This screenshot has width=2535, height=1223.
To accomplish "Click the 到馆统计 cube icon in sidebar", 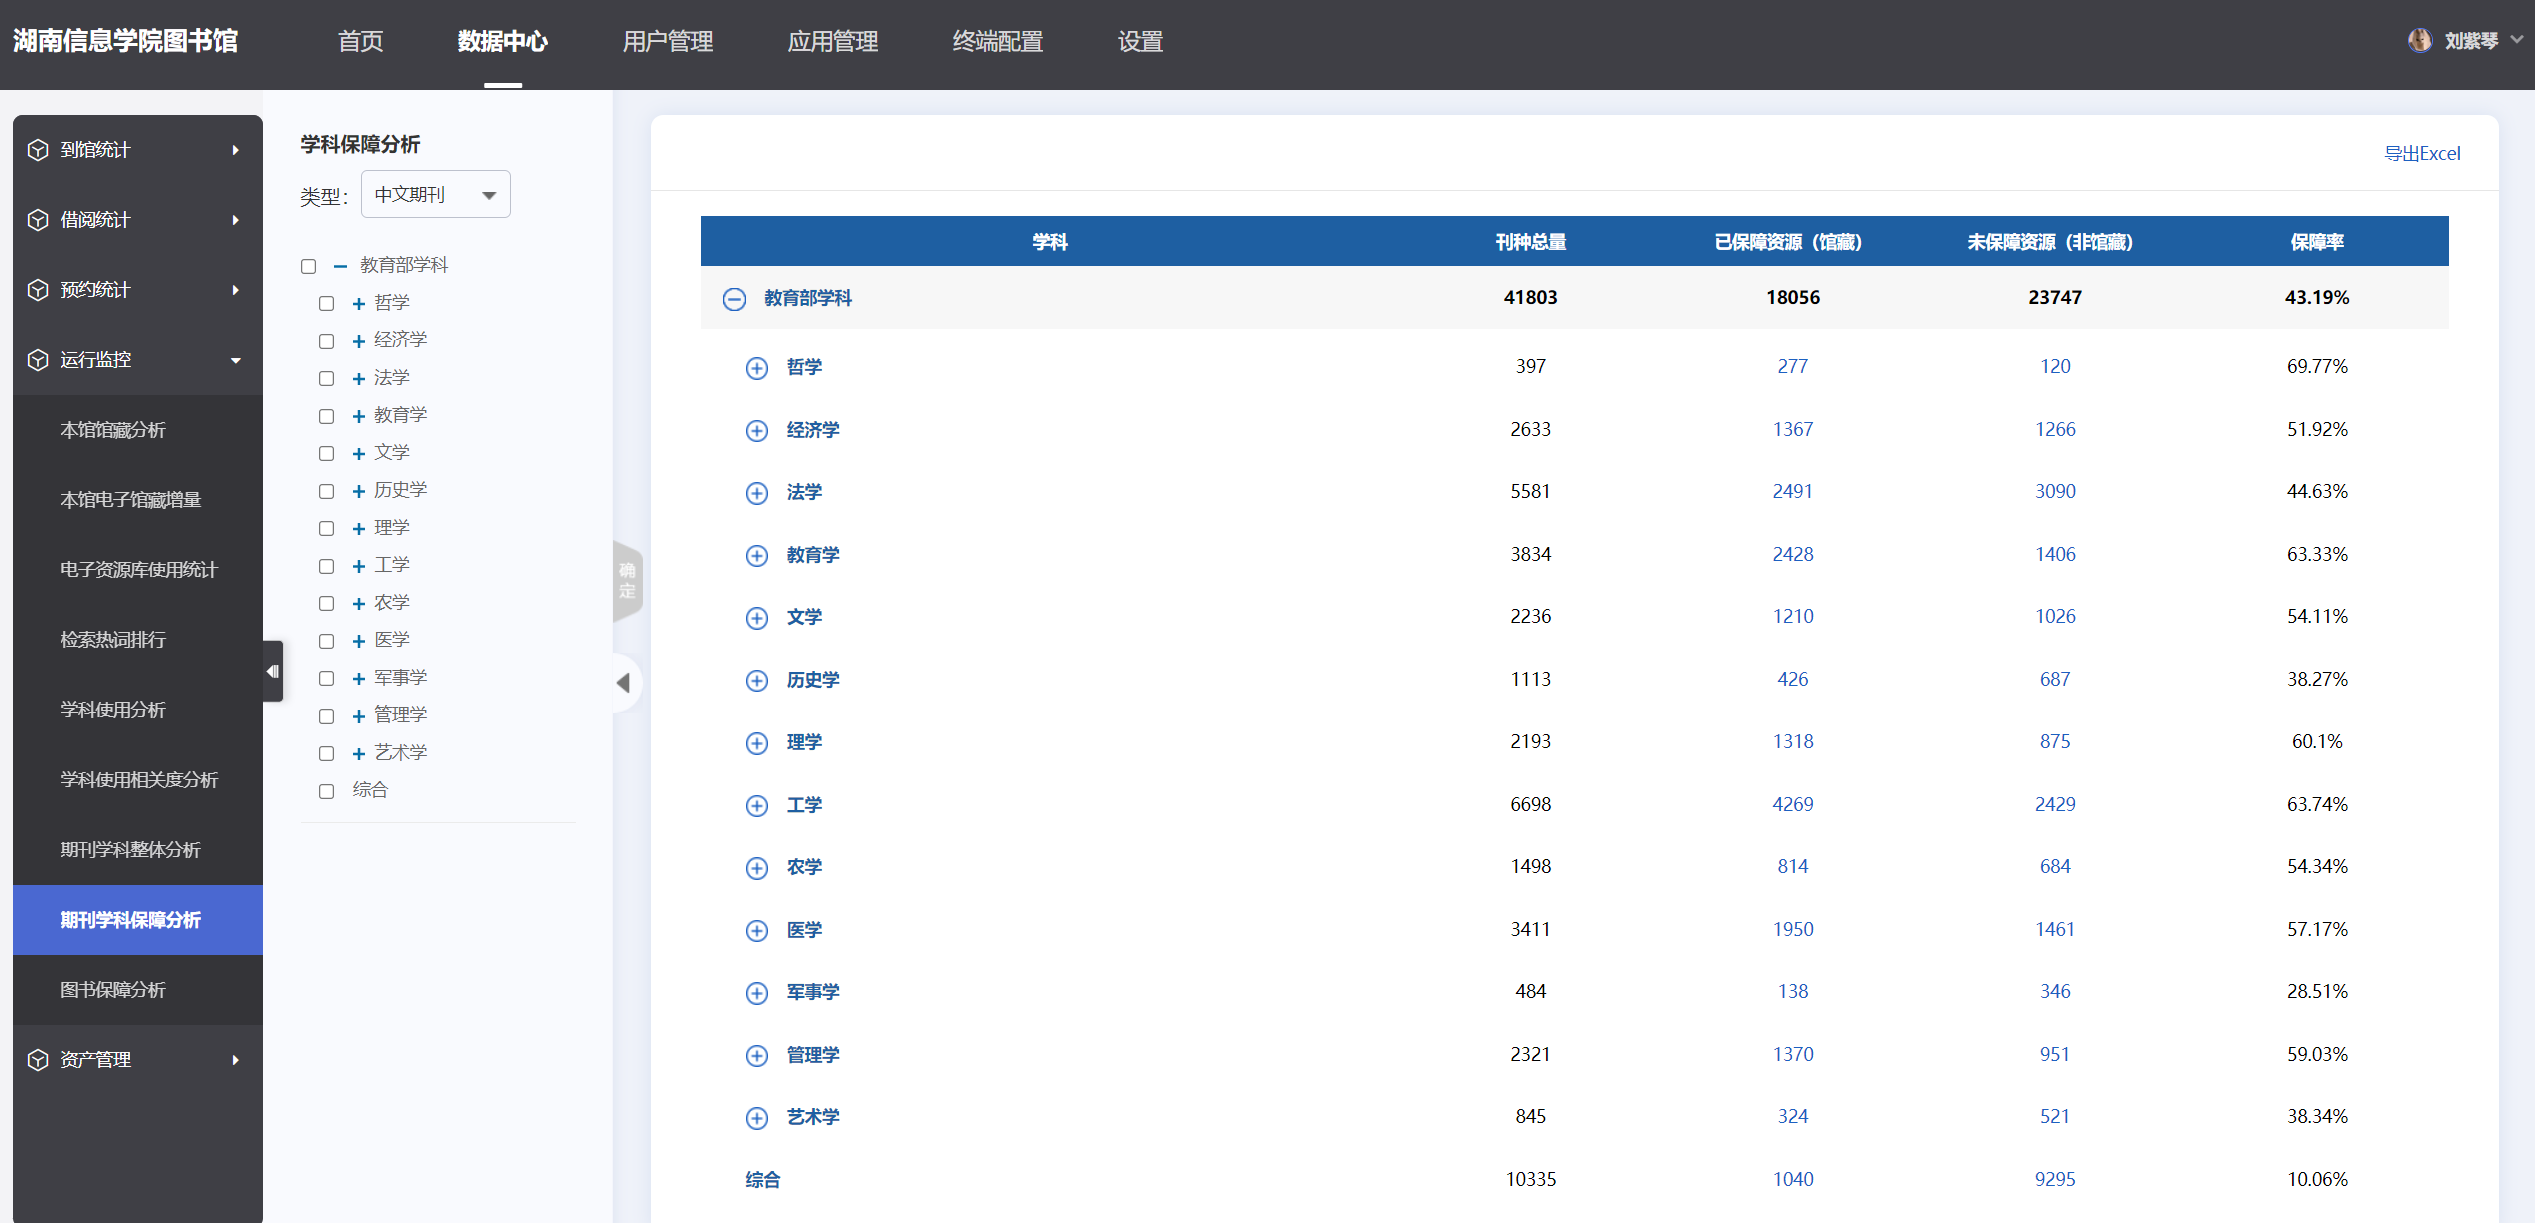I will pyautogui.click(x=38, y=150).
